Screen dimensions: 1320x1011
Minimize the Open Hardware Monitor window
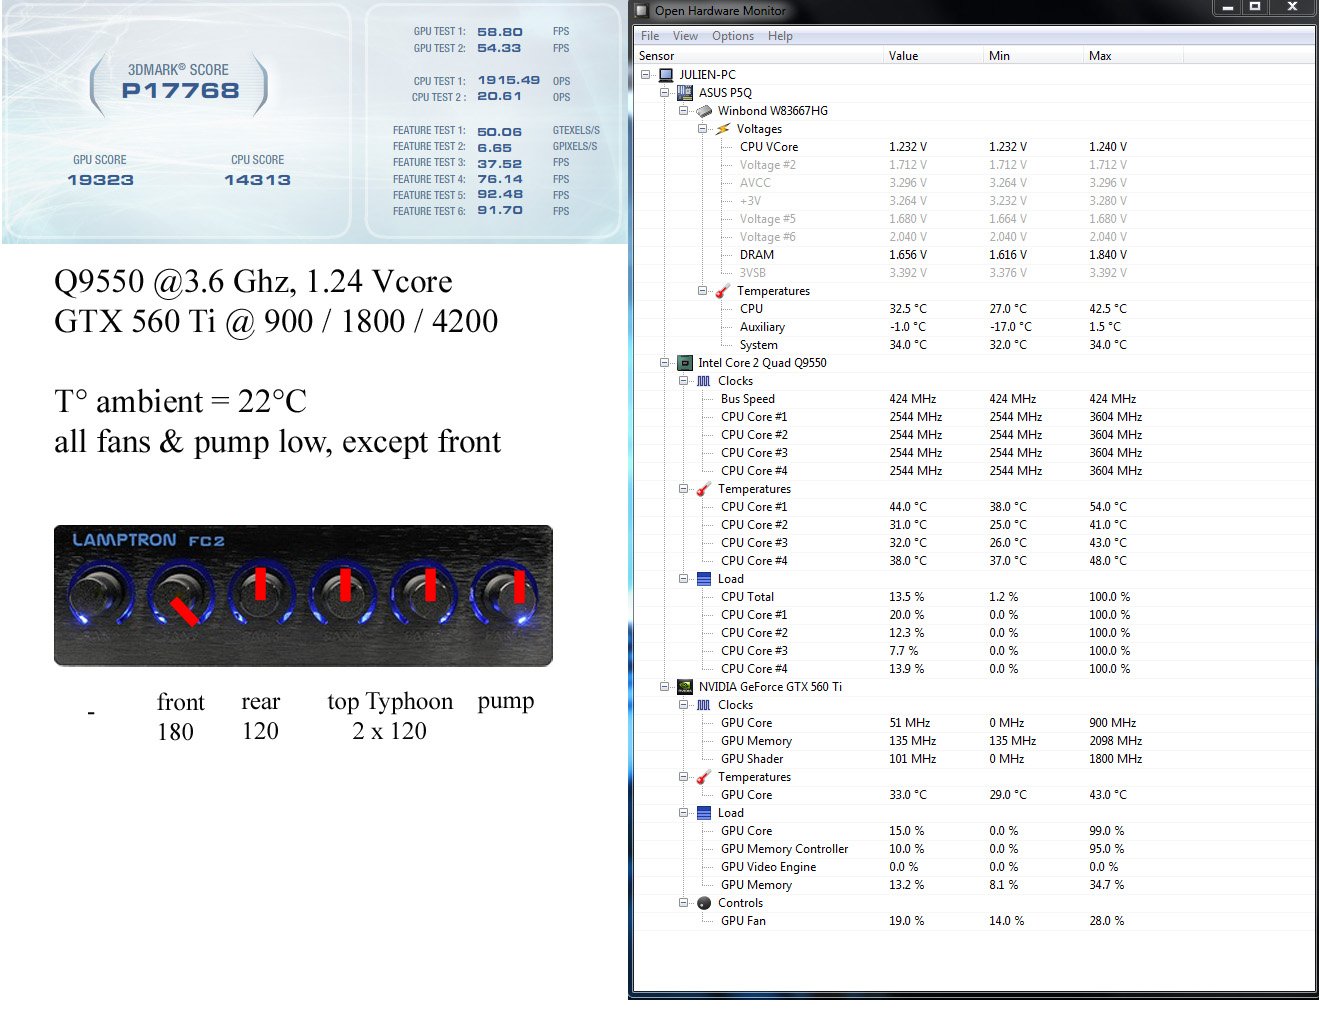click(x=1228, y=7)
